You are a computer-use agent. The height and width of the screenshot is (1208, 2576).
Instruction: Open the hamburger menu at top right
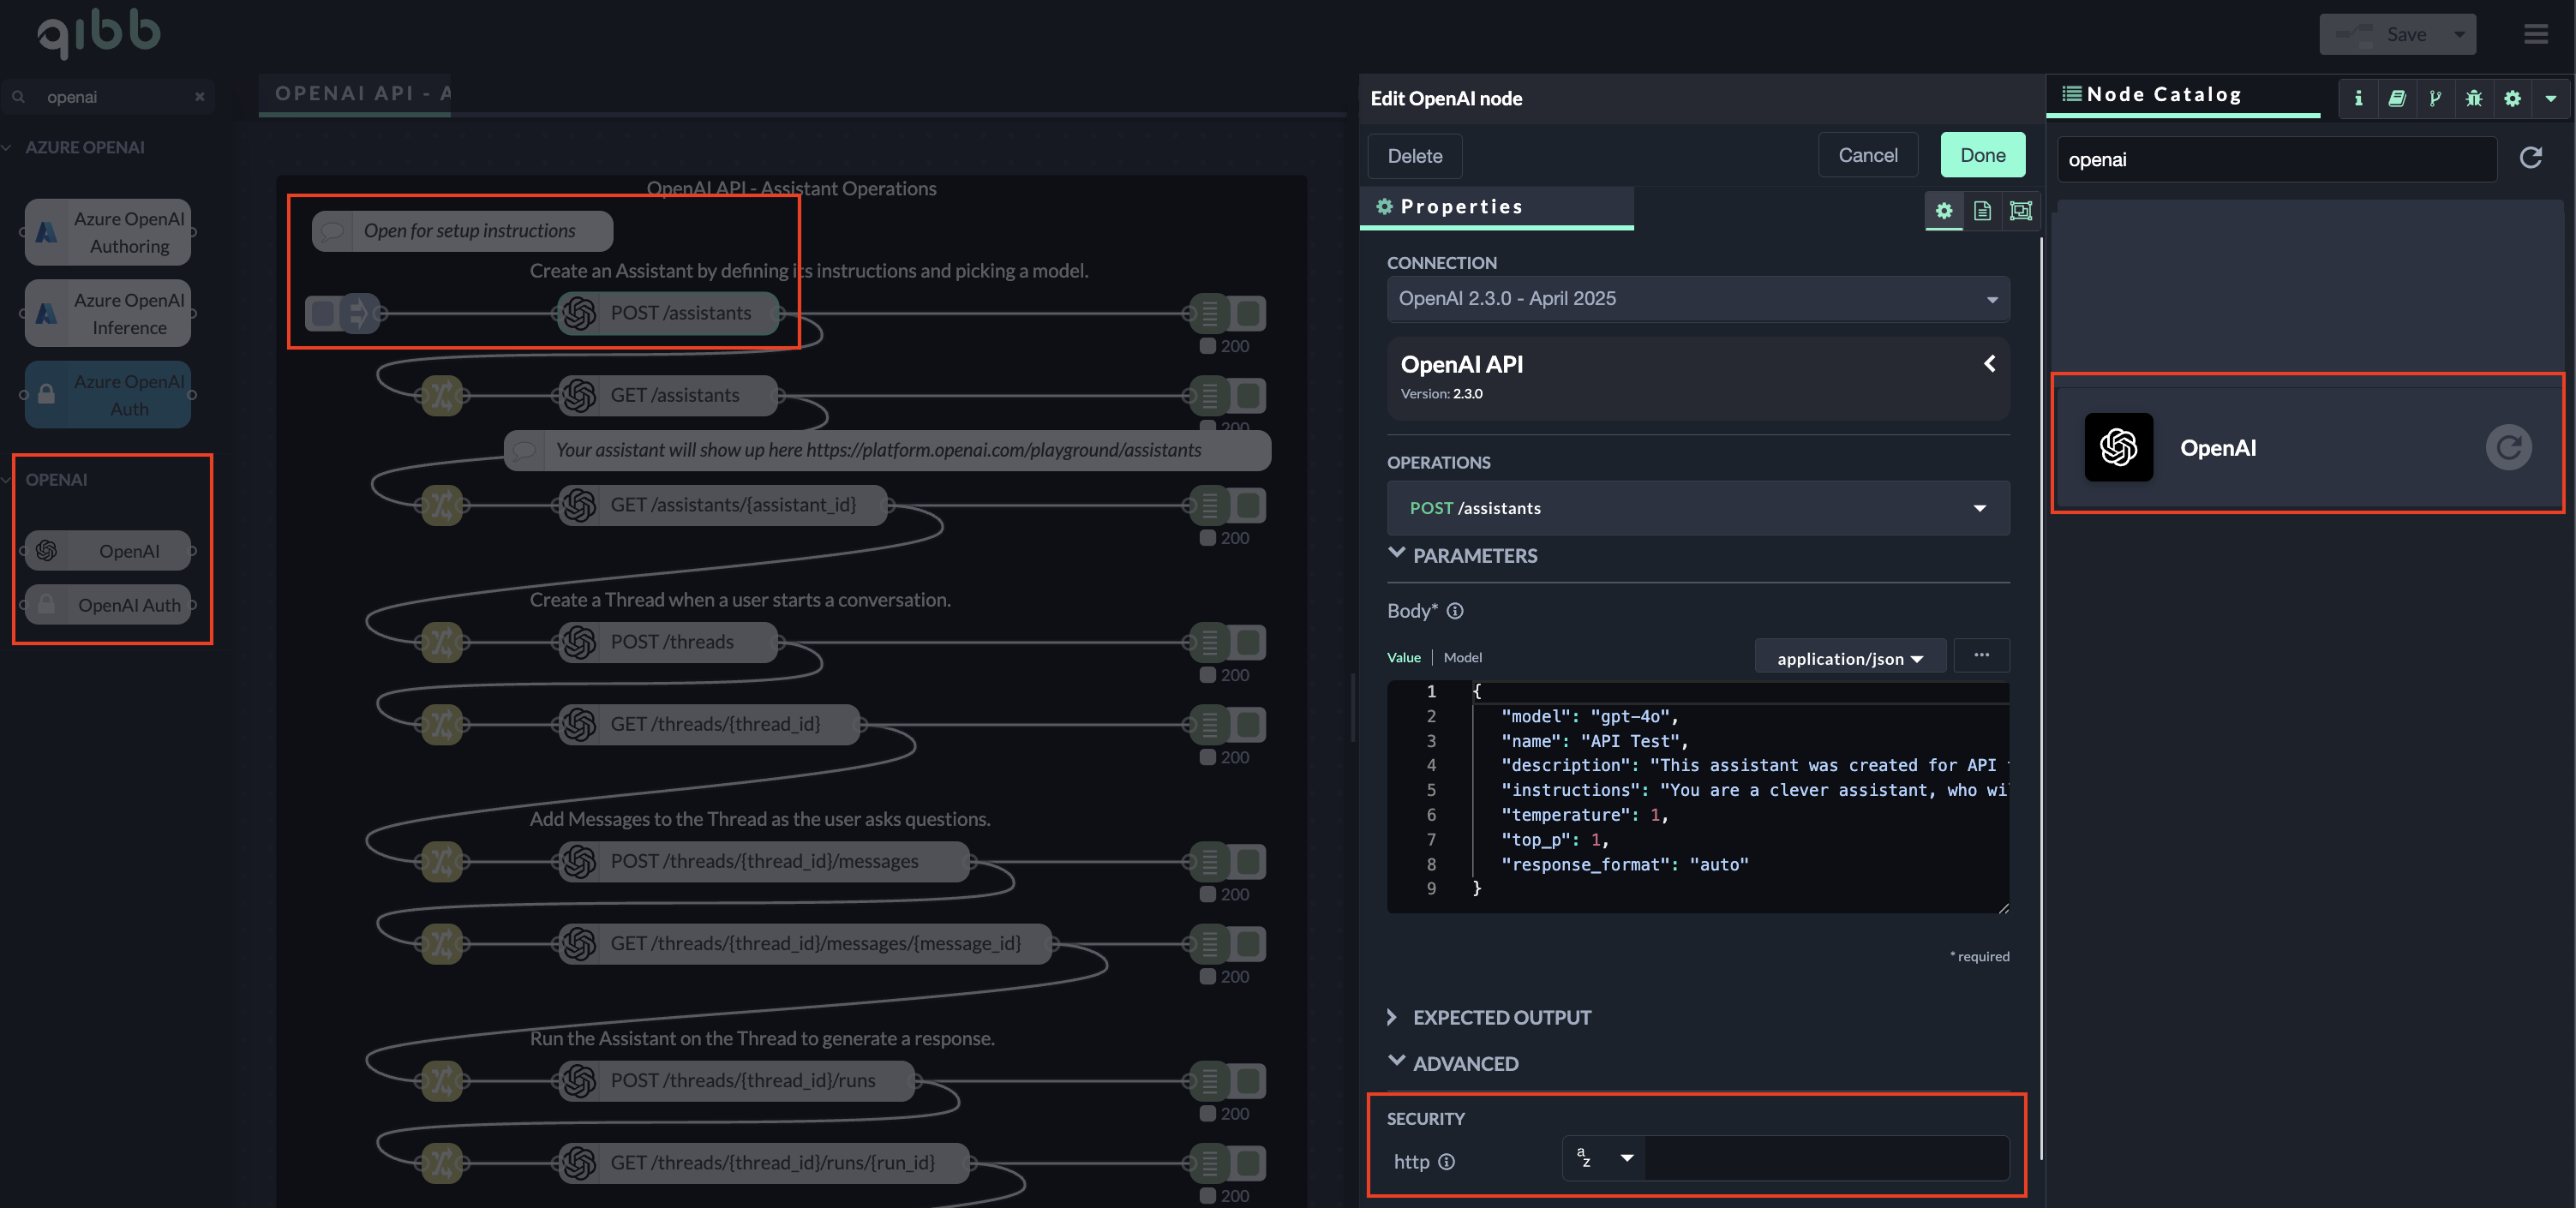[x=2537, y=33]
